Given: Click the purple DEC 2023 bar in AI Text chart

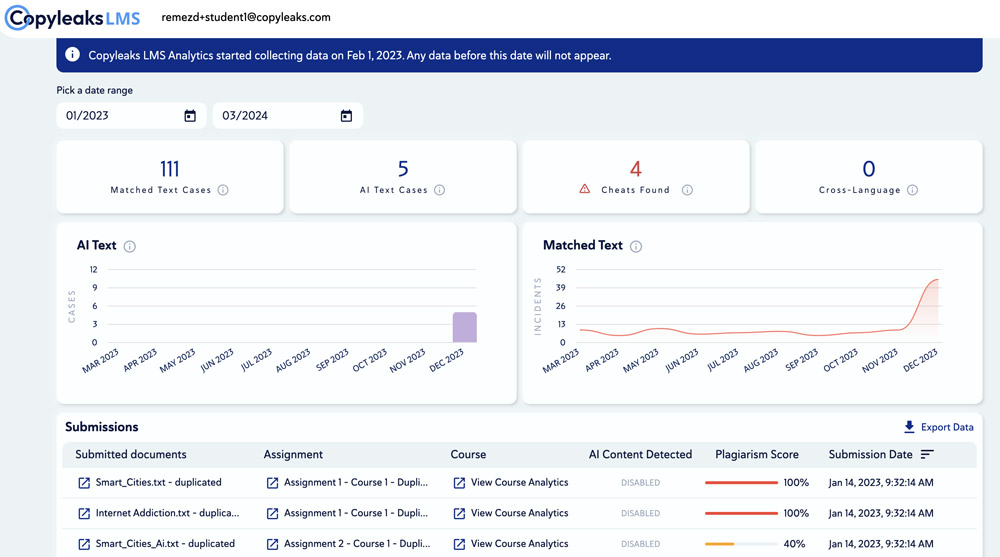Looking at the screenshot, I should (465, 327).
